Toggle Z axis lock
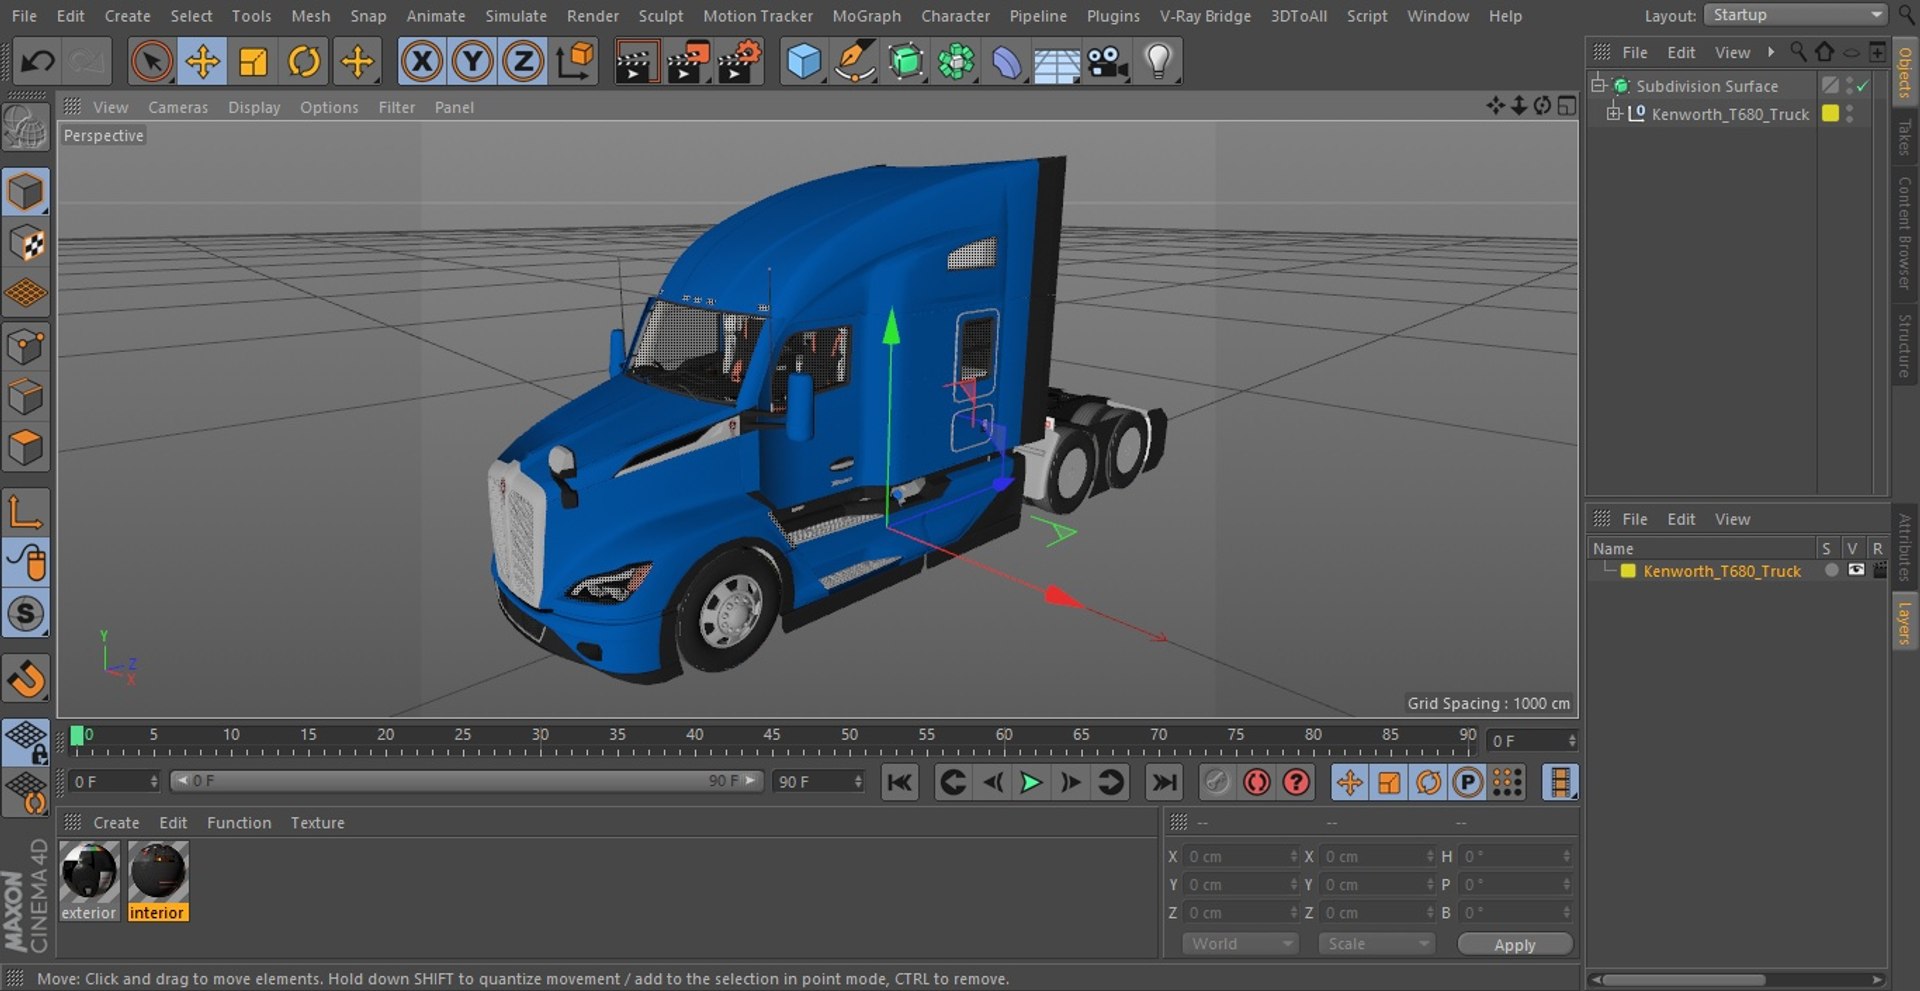This screenshot has width=1920, height=991. pos(522,62)
